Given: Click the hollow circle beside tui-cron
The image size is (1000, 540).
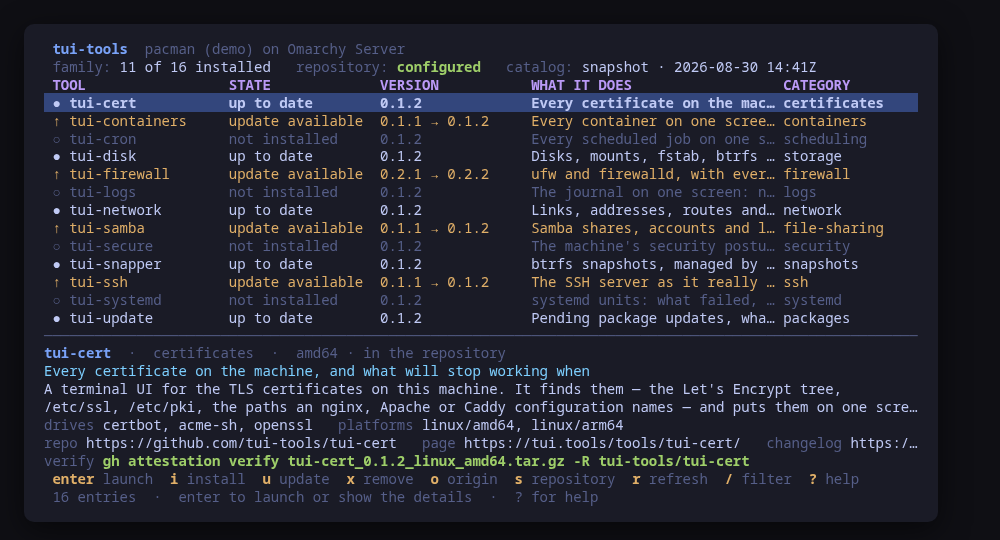Looking at the screenshot, I should coord(57,139).
